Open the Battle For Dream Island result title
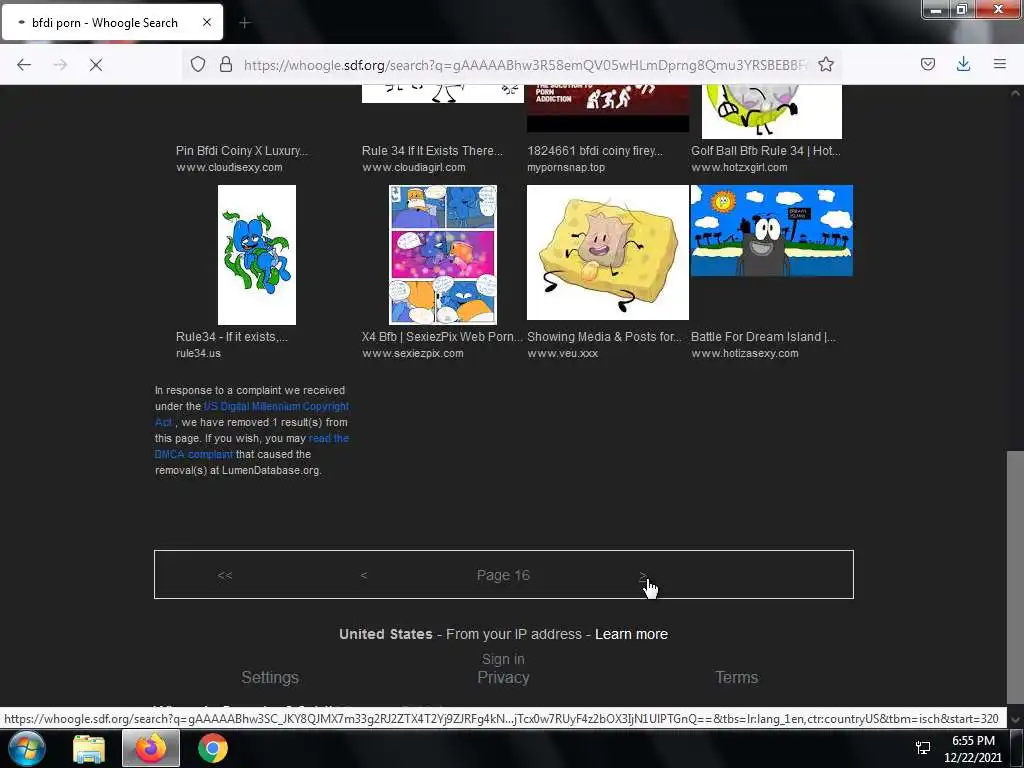The height and width of the screenshot is (768, 1024). point(763,337)
